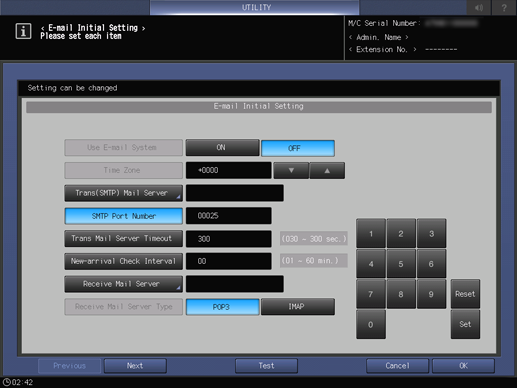This screenshot has width=517, height=388.
Task: Select New-arrival Check Interval setting
Action: pos(123,261)
